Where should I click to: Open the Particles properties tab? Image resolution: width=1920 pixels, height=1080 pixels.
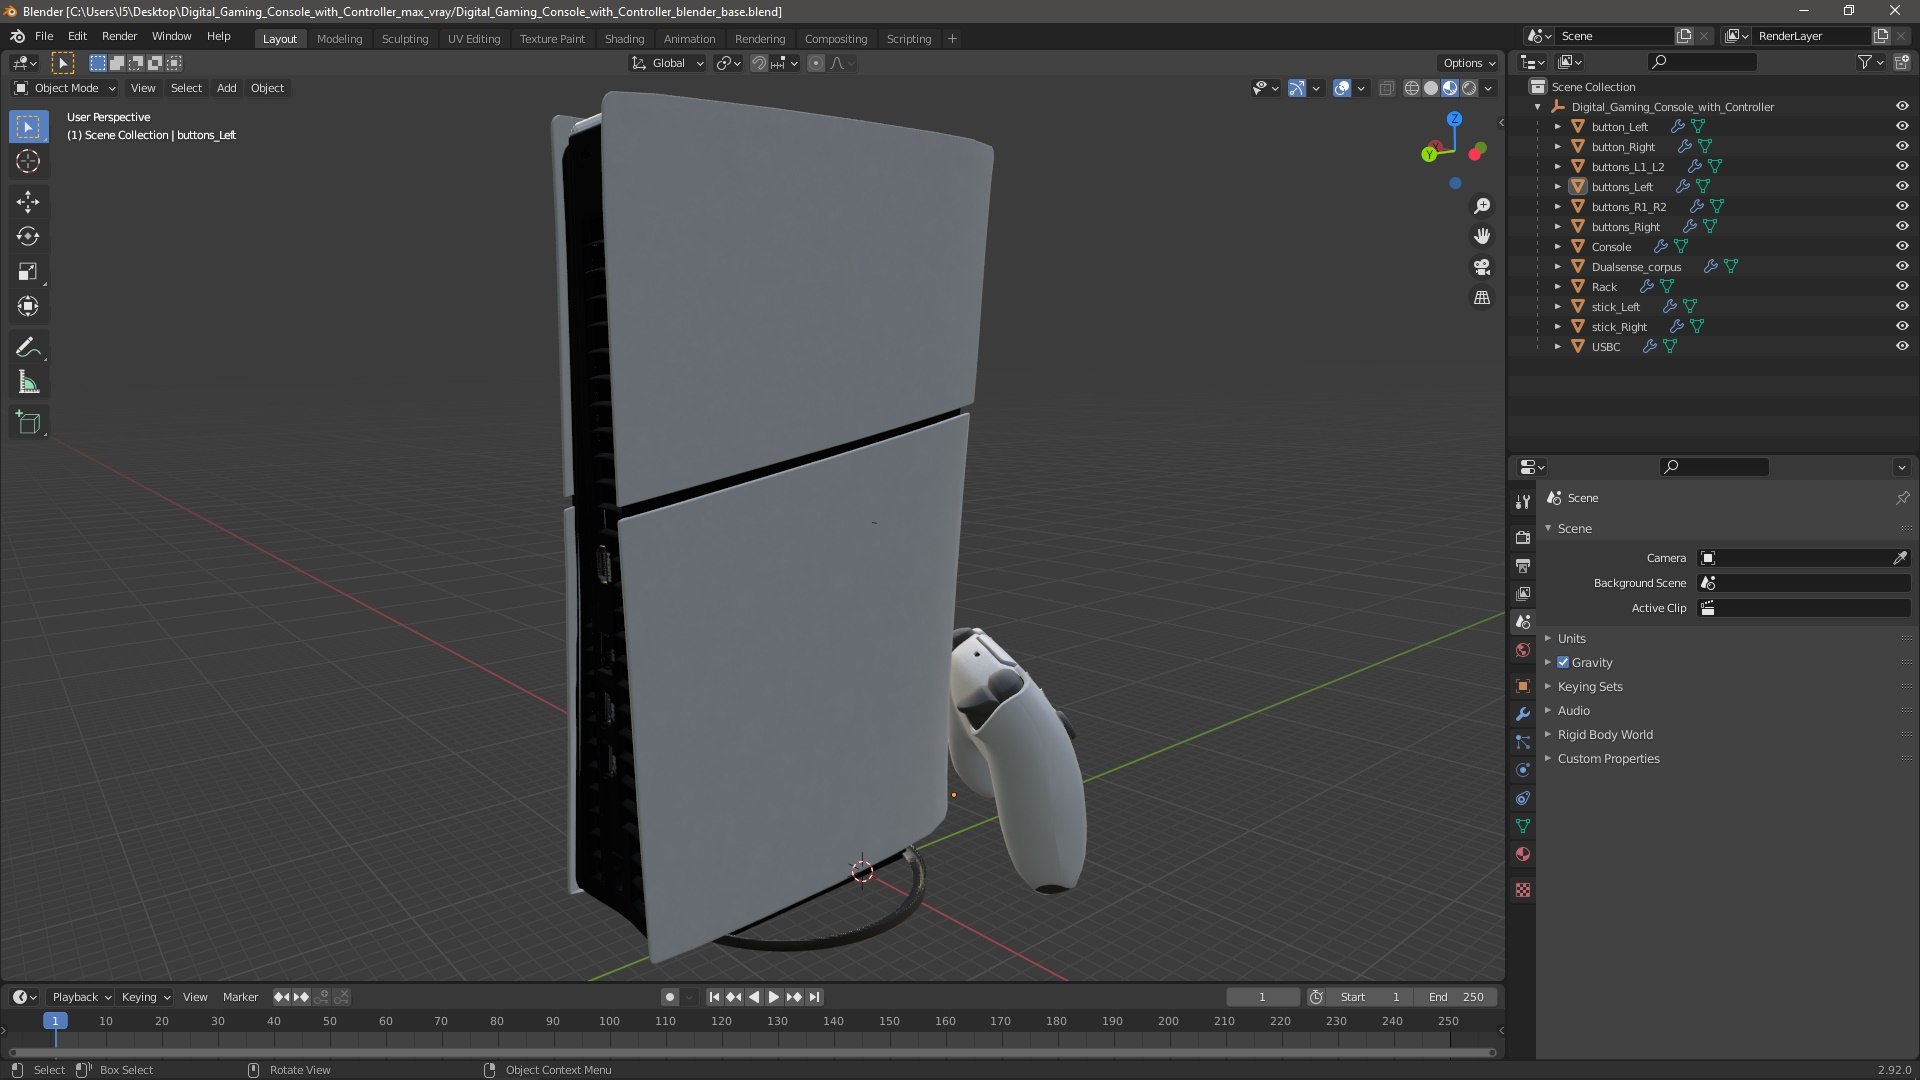(x=1523, y=742)
